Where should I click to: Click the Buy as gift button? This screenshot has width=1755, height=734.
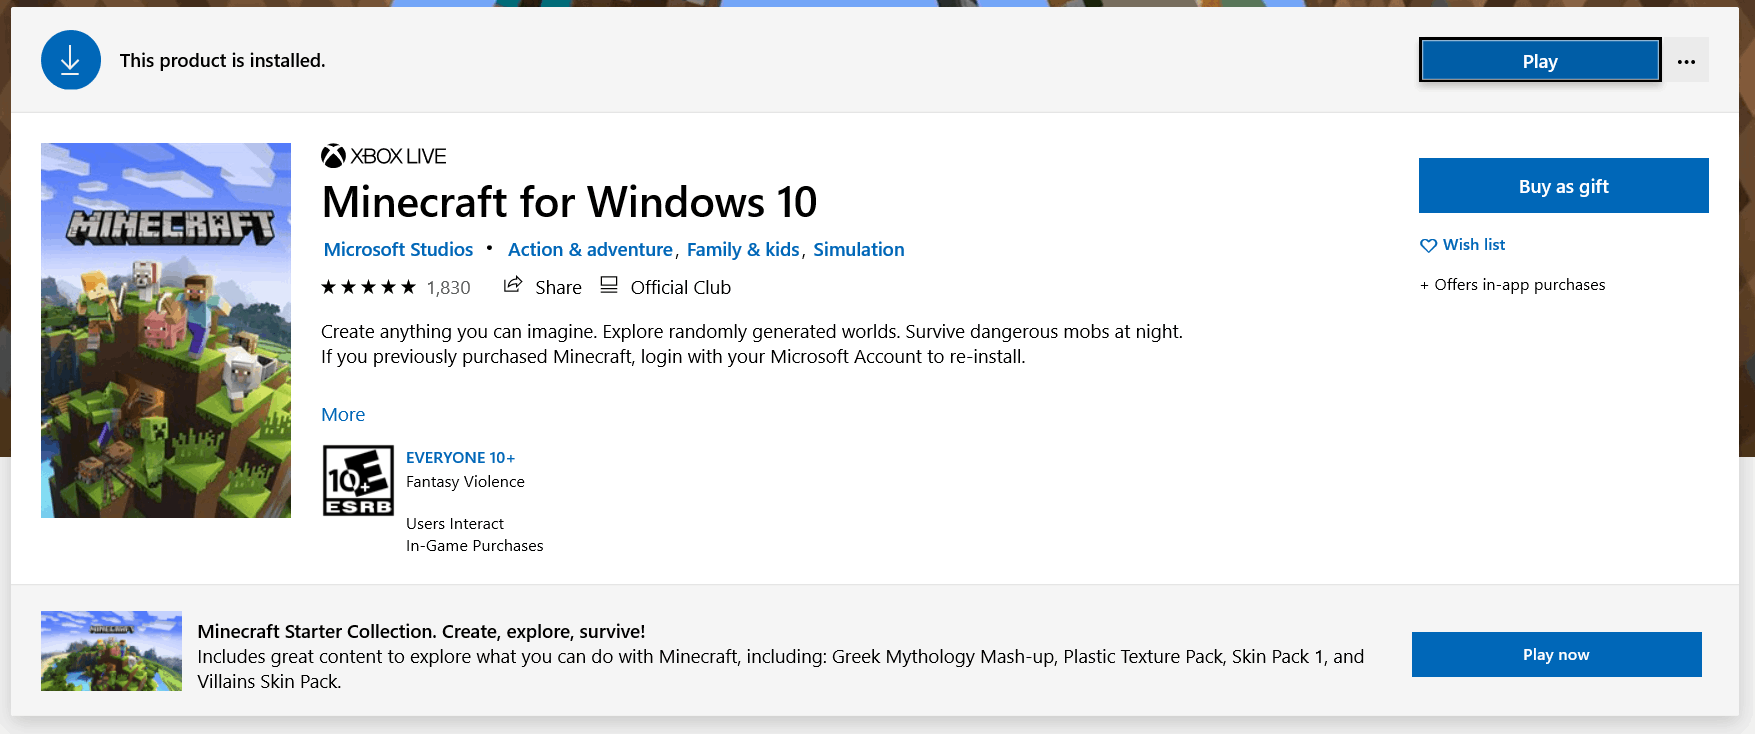pos(1564,186)
